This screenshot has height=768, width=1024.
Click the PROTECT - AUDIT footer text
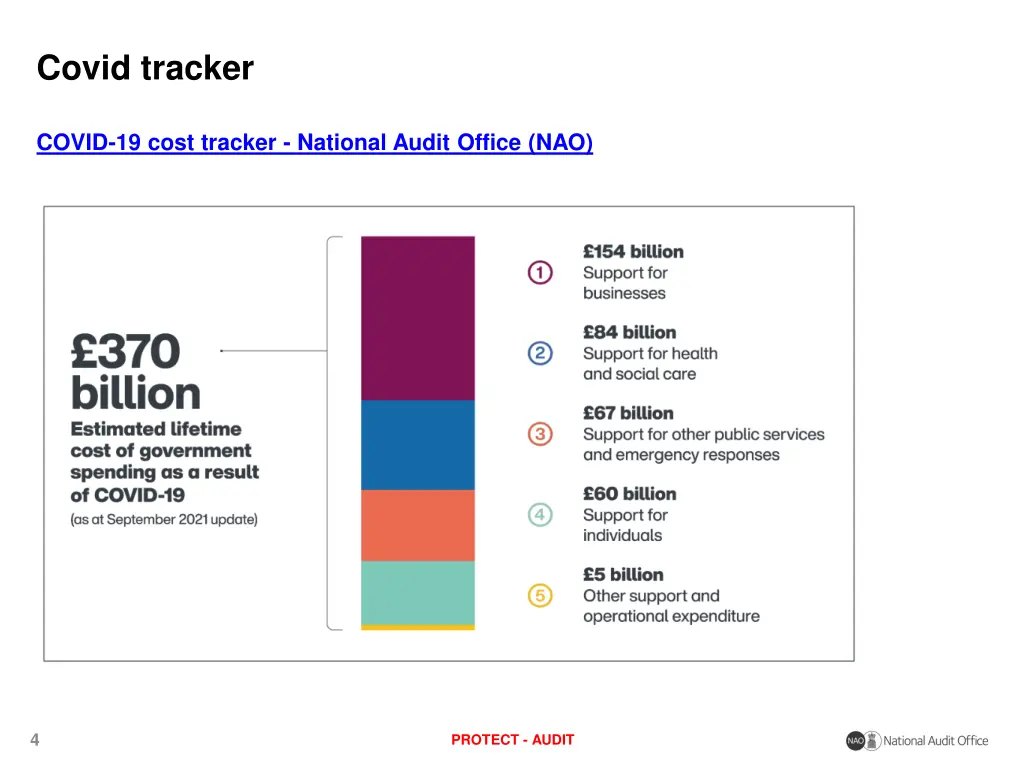click(512, 740)
